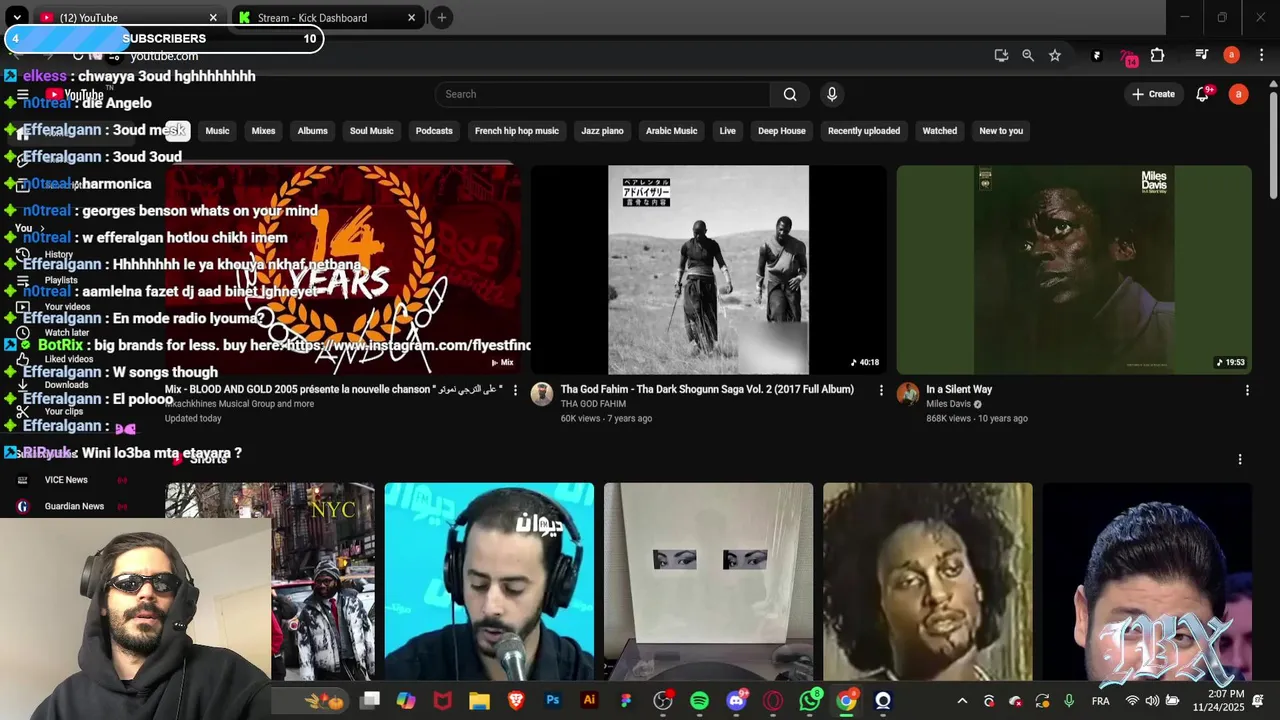Open Shorts section three-dot menu

click(1240, 459)
